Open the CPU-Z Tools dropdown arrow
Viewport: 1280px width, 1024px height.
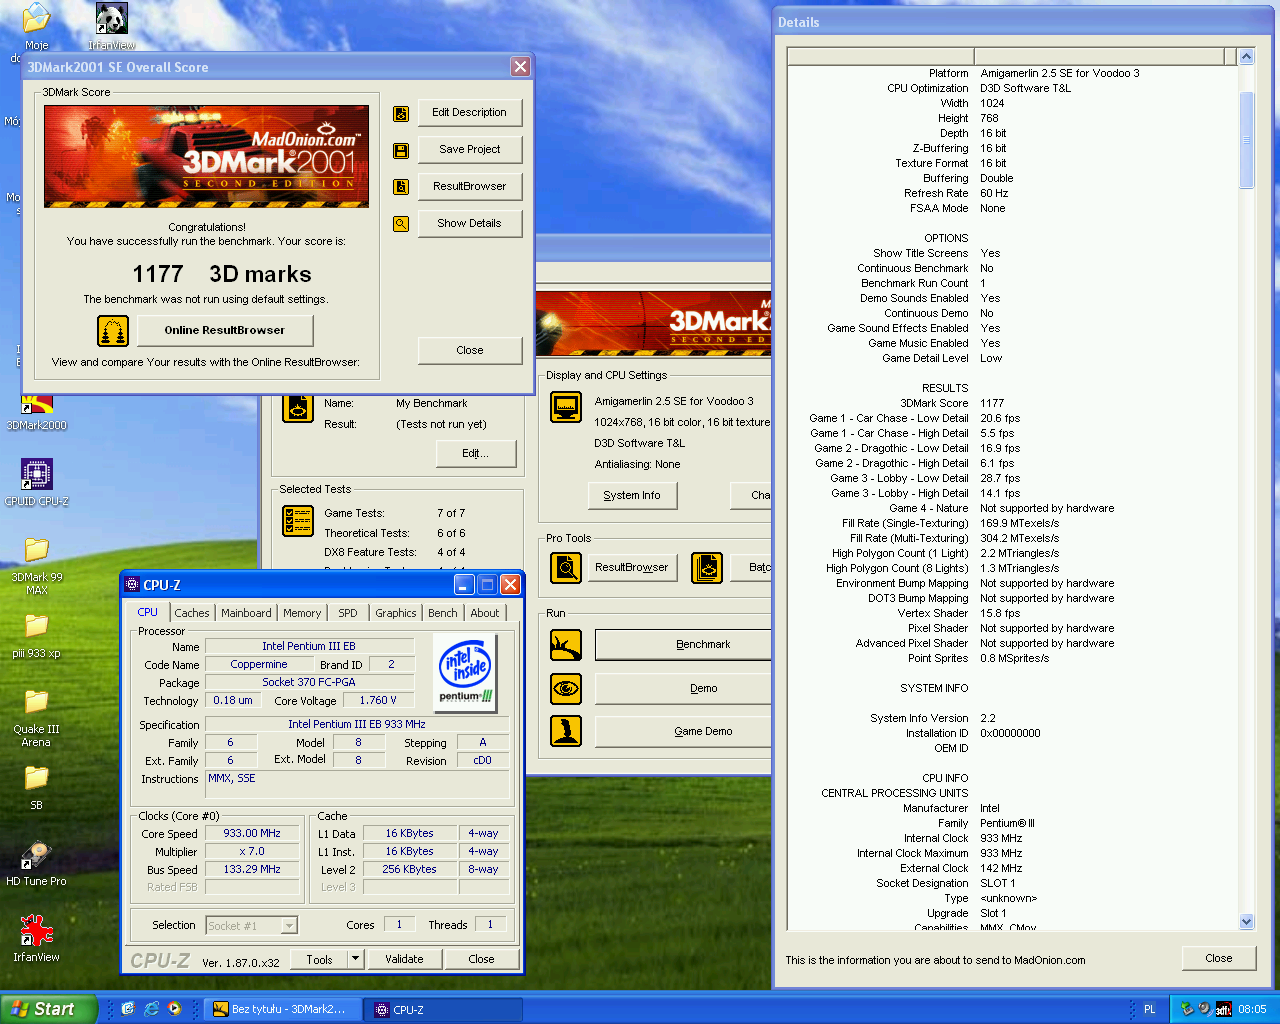(x=354, y=959)
